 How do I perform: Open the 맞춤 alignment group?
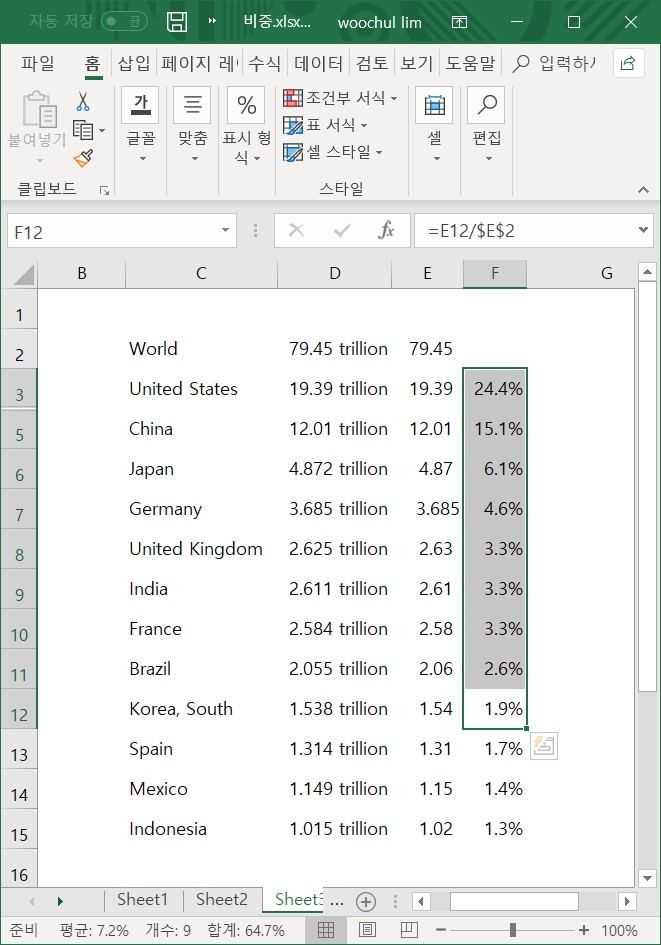pos(193,125)
